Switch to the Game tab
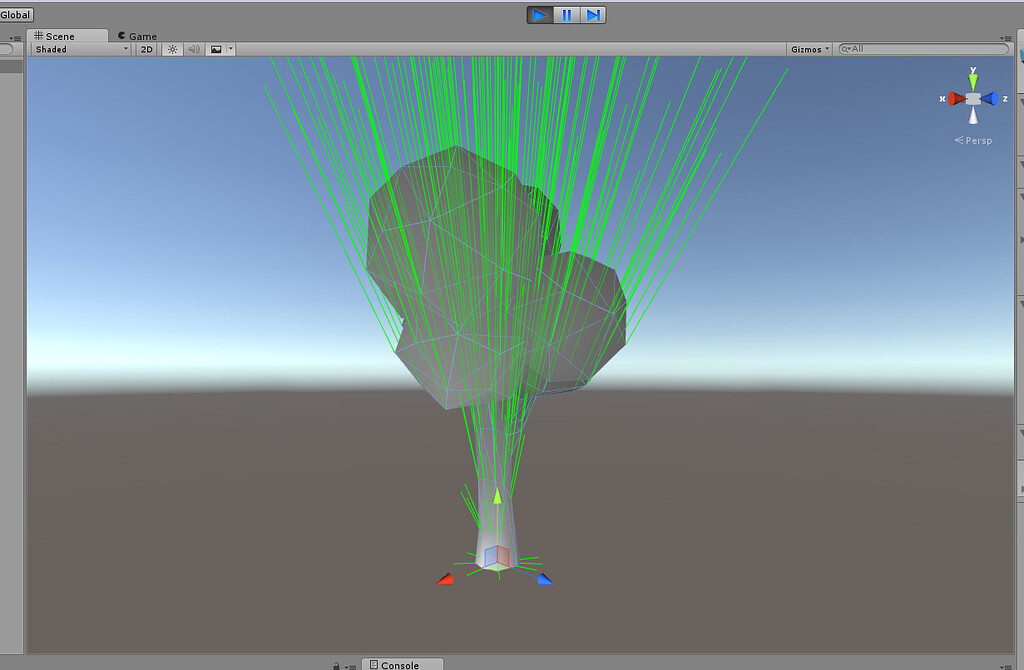Image resolution: width=1024 pixels, height=670 pixels. tap(135, 35)
